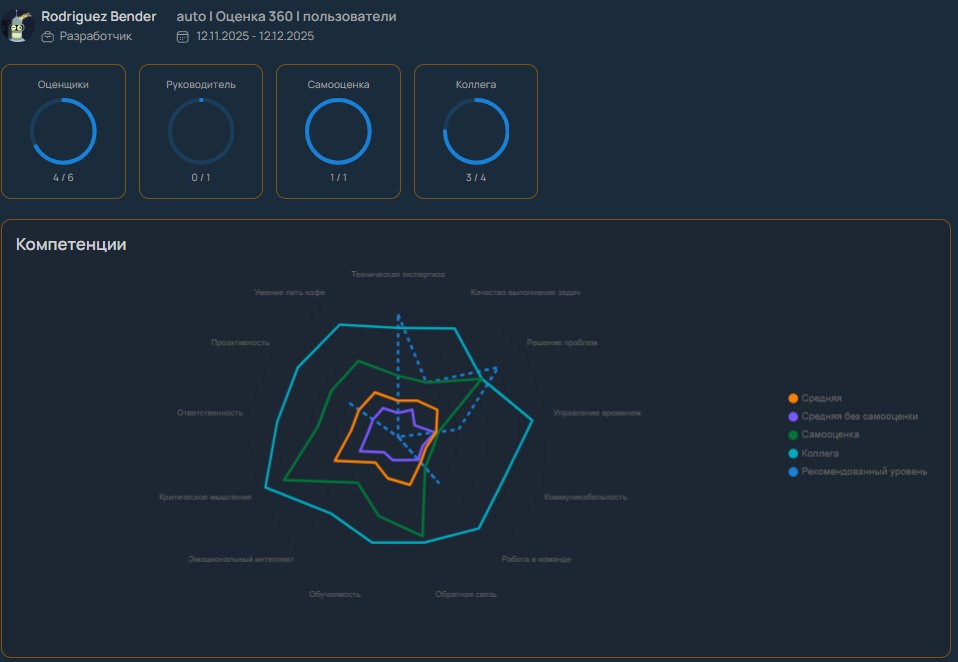This screenshot has width=958, height=662.
Task: Hide the Самооценка series via chart legend
Action: [830, 434]
